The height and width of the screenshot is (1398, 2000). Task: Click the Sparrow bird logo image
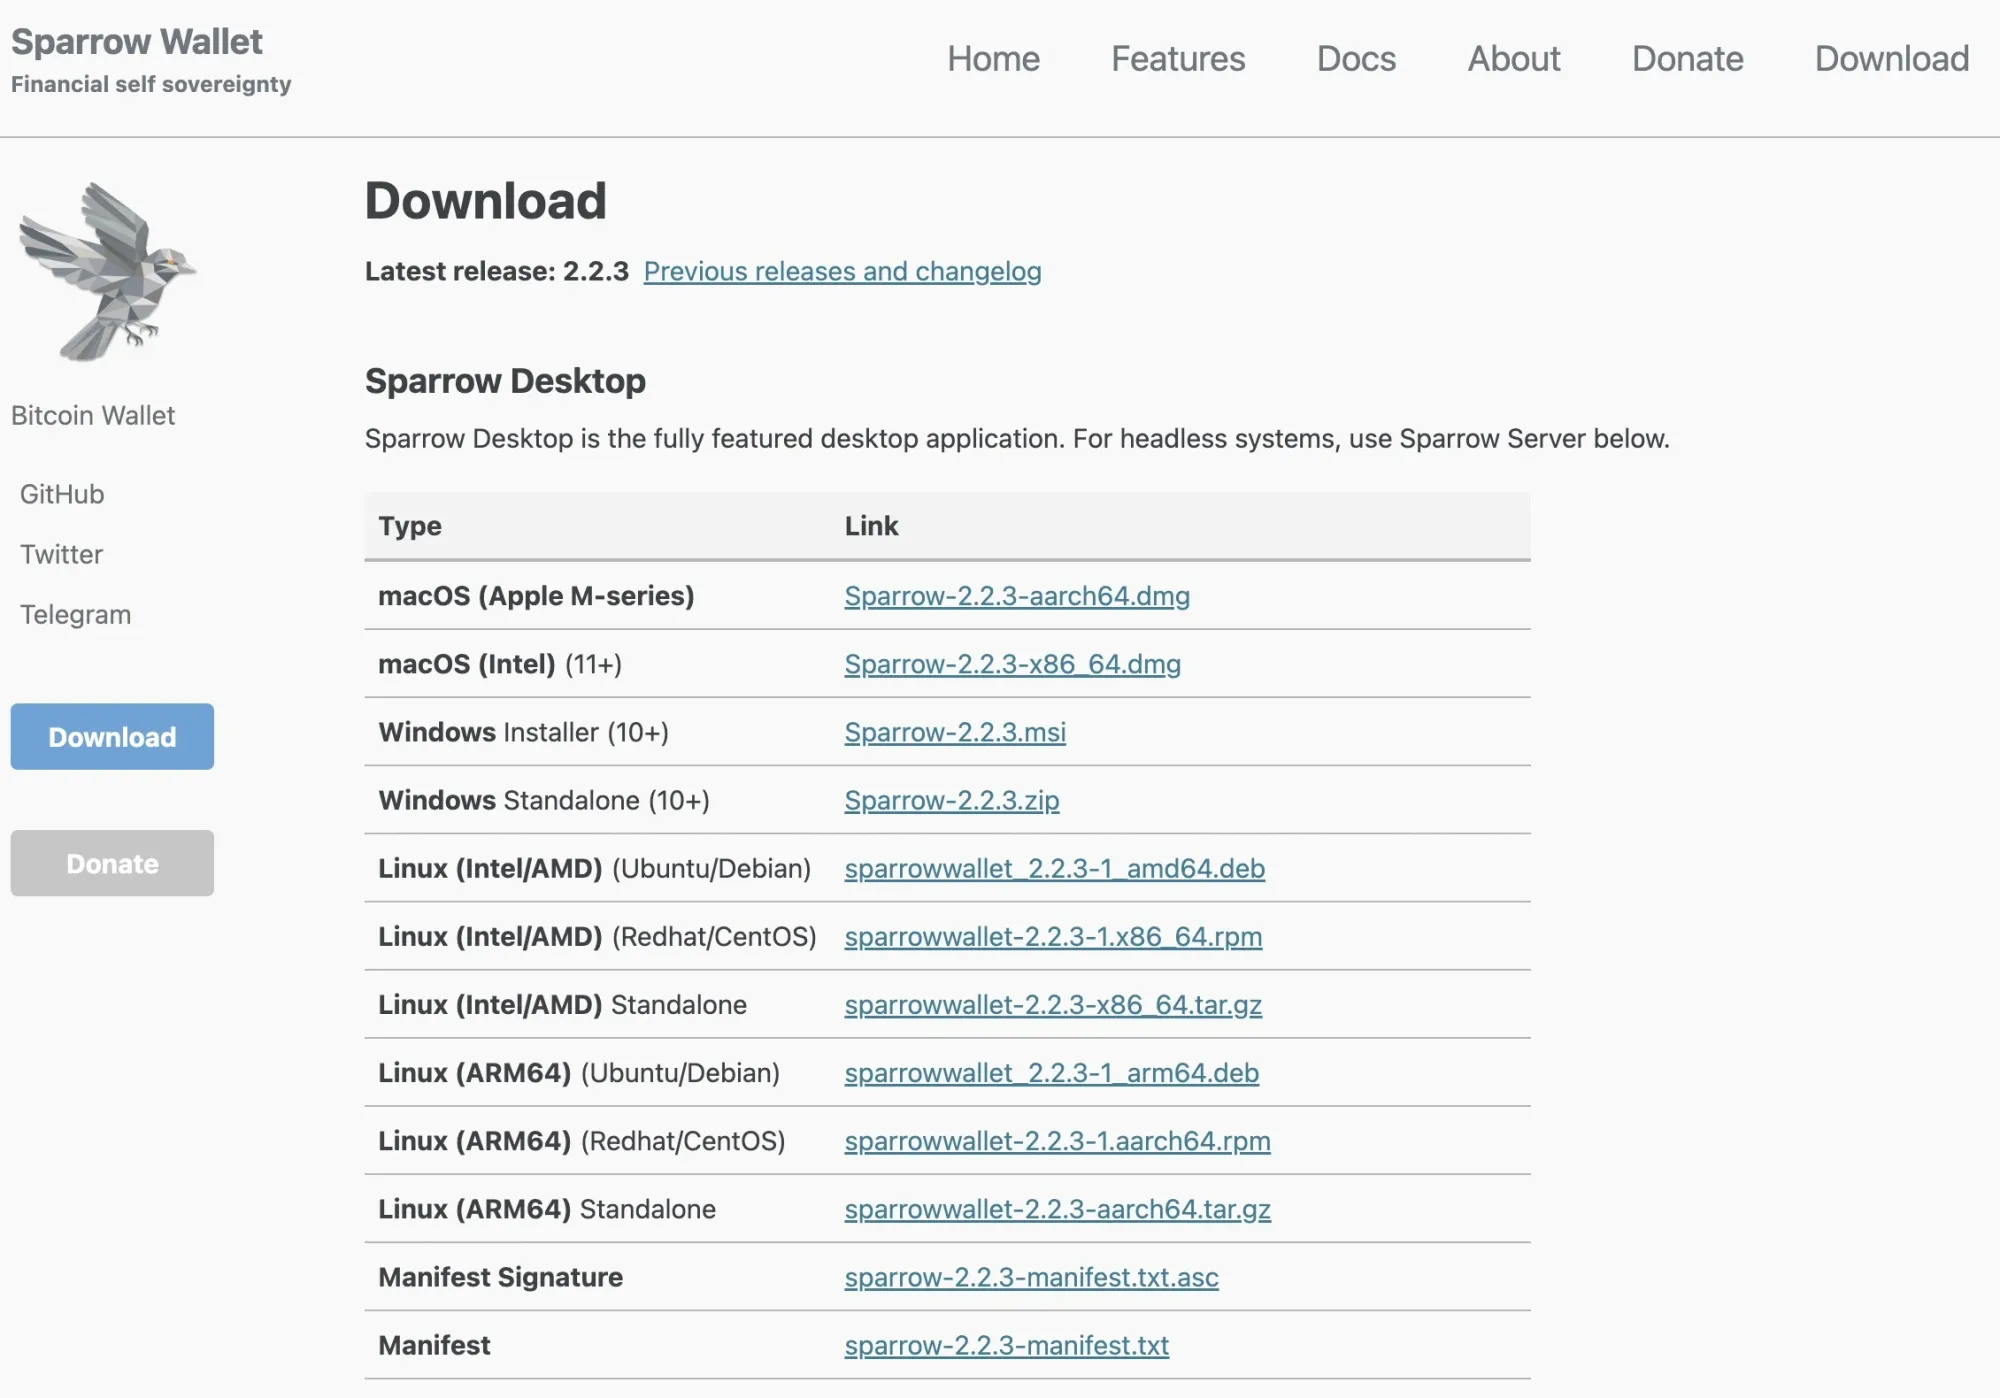[x=108, y=271]
